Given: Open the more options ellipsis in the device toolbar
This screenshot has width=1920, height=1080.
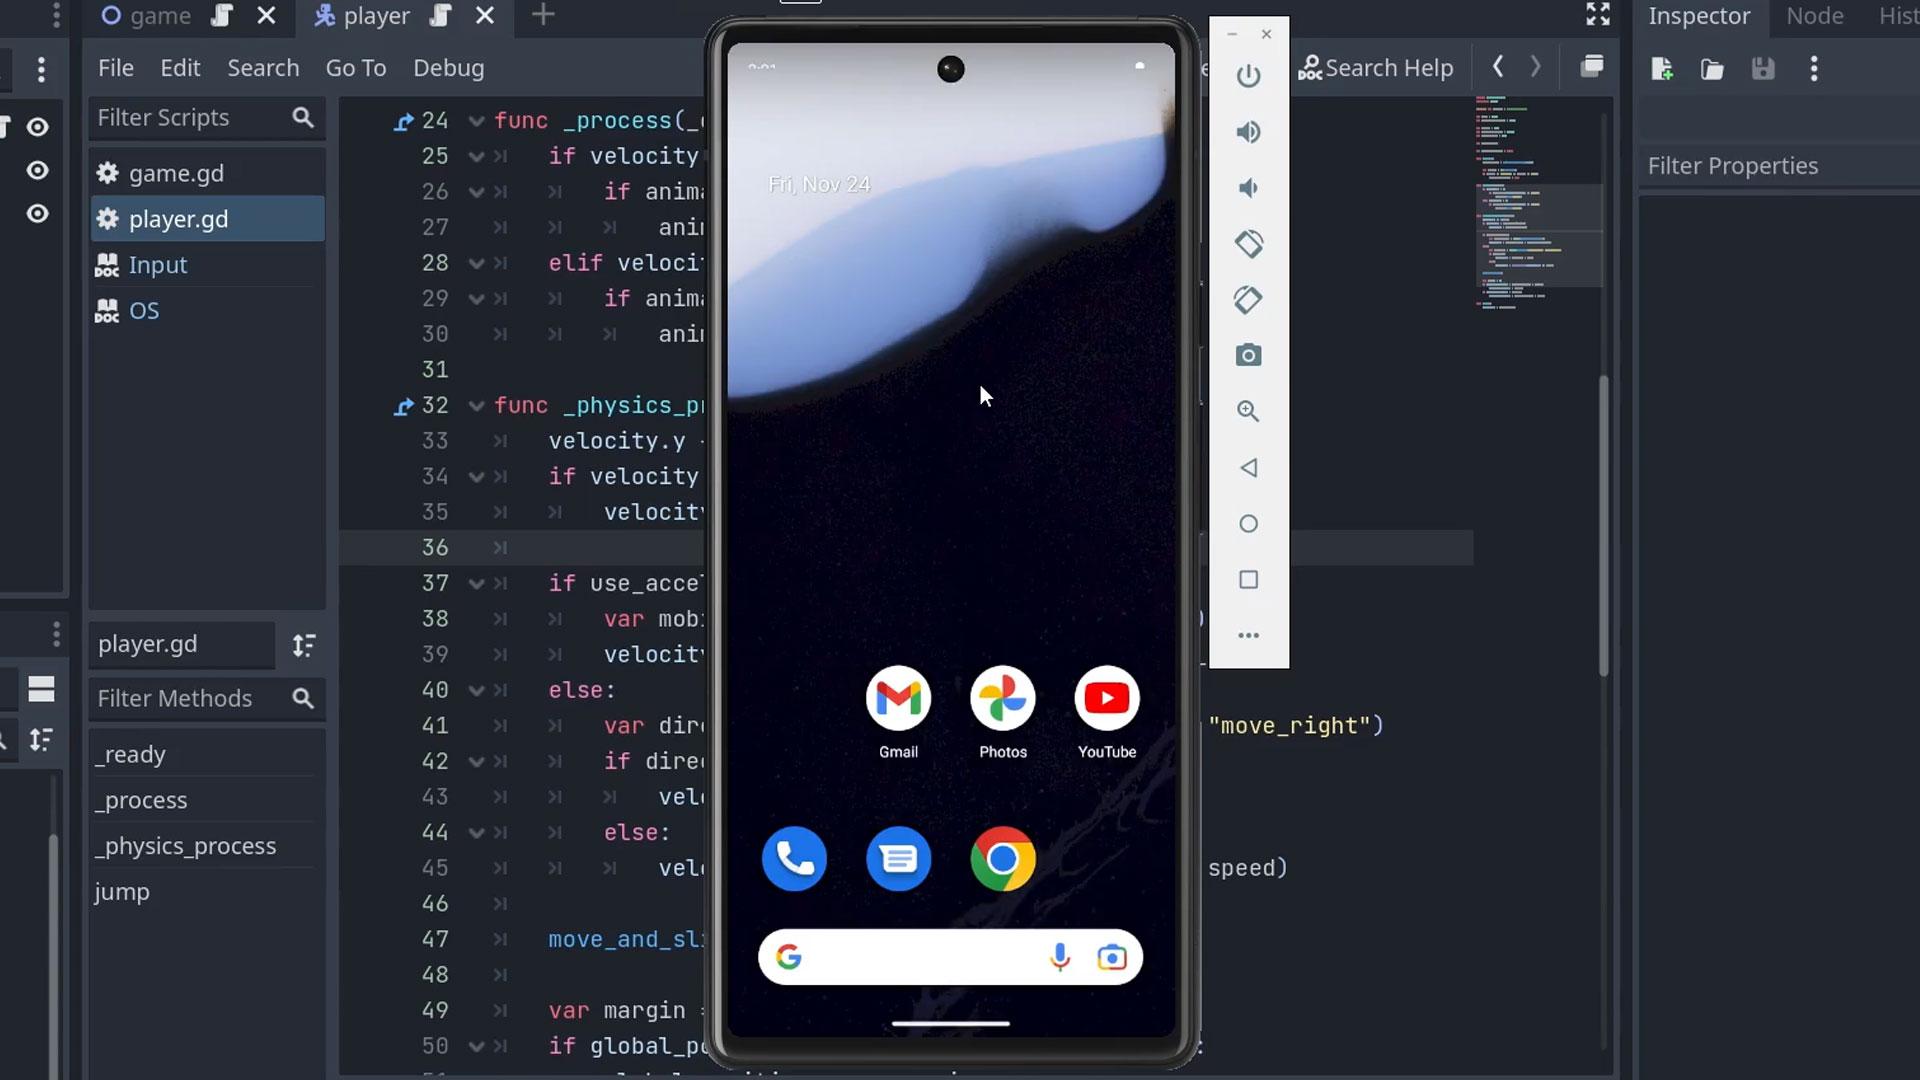Looking at the screenshot, I should 1249,635.
